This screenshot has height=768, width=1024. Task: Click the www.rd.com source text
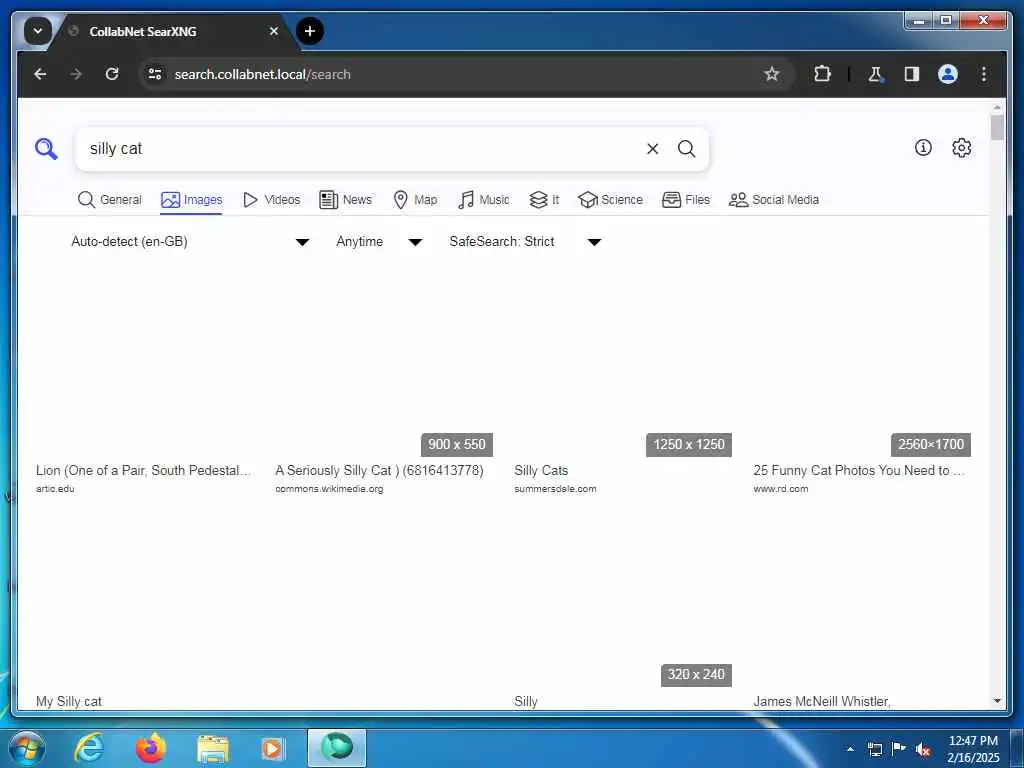point(780,488)
